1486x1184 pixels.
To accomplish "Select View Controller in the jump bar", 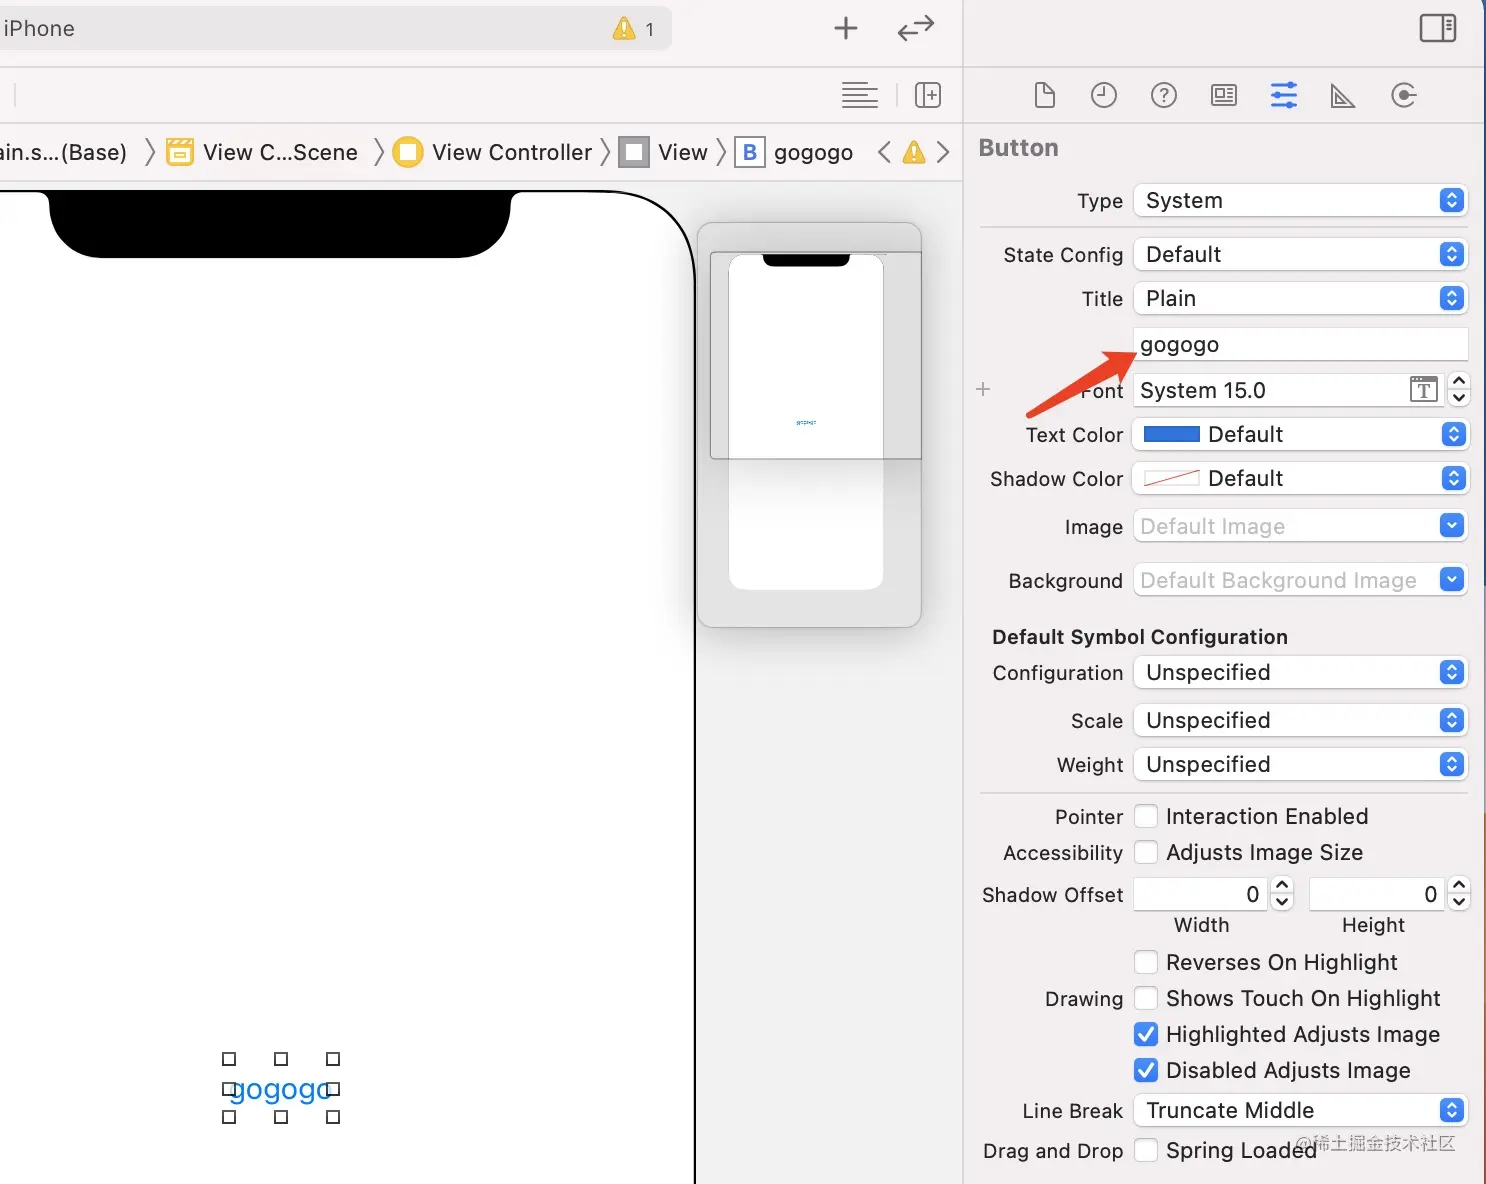I will [x=512, y=152].
